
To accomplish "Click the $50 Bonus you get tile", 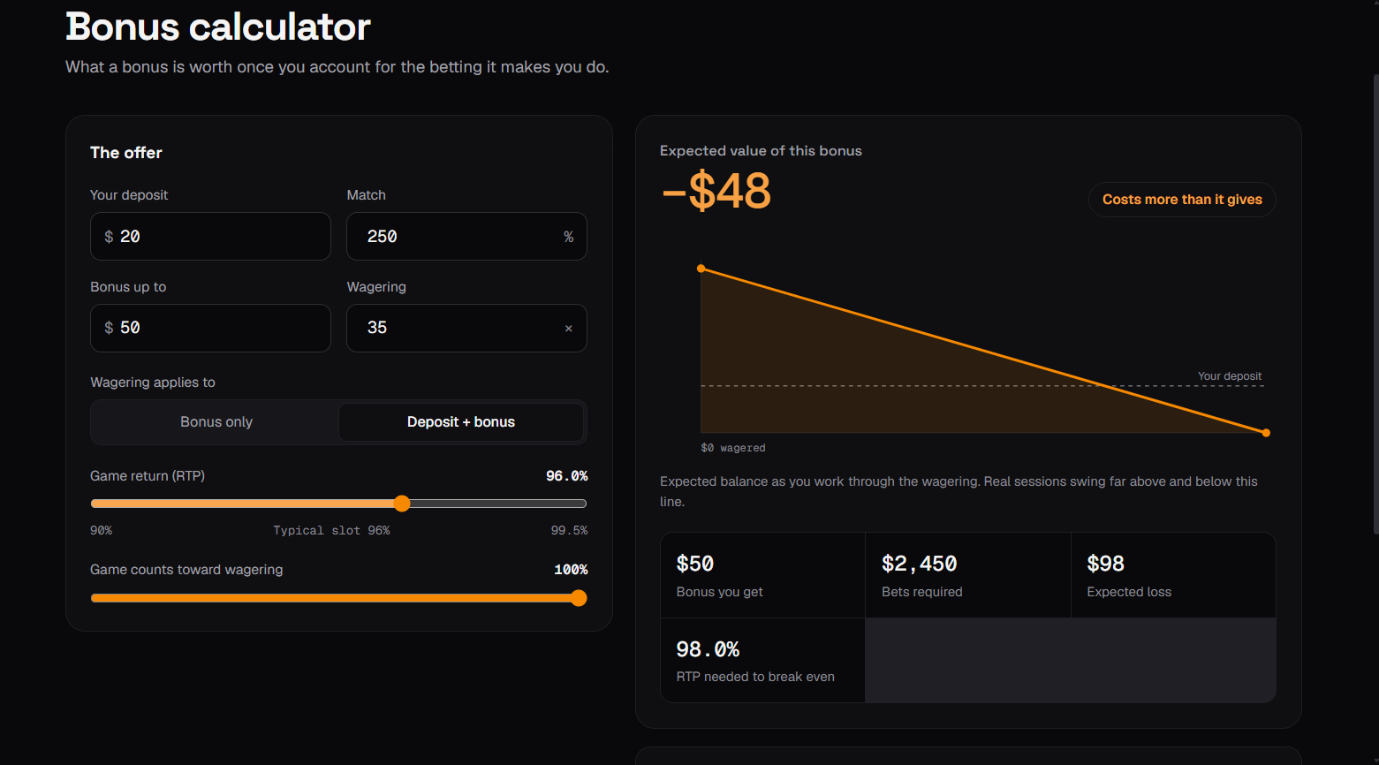I will 763,575.
